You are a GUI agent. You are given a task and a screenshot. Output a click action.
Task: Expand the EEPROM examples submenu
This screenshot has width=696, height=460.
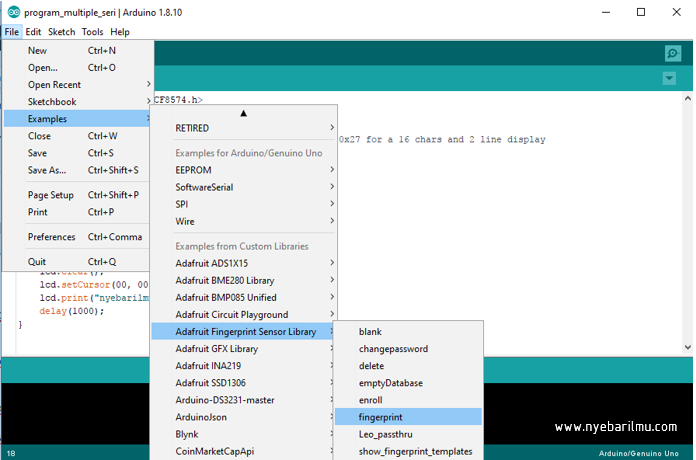[x=243, y=170]
